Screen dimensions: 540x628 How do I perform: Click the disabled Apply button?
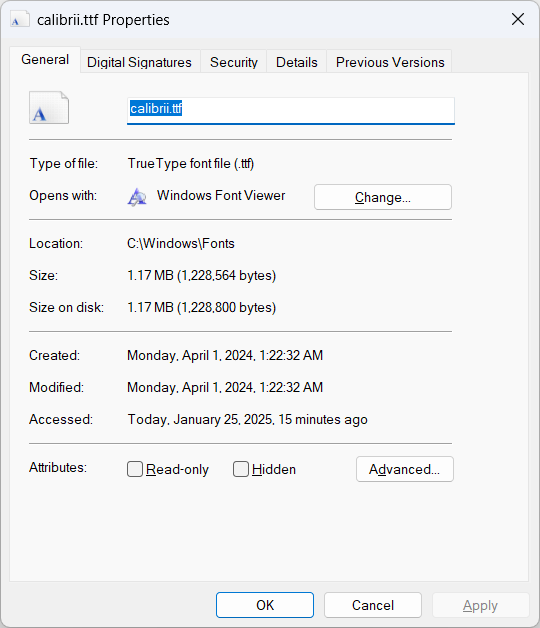click(x=481, y=605)
